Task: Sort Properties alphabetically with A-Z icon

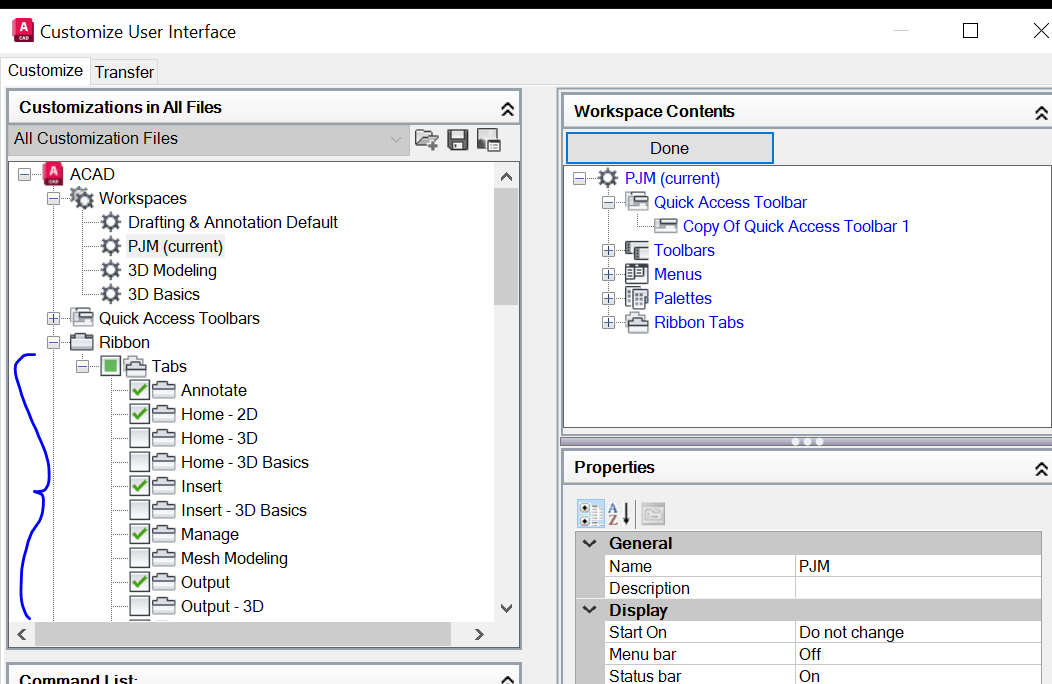Action: [x=619, y=514]
